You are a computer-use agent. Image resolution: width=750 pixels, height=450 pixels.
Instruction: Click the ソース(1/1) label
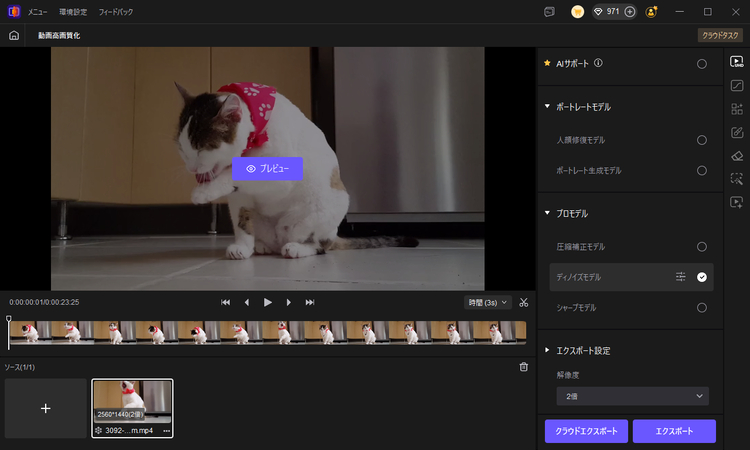(x=20, y=367)
